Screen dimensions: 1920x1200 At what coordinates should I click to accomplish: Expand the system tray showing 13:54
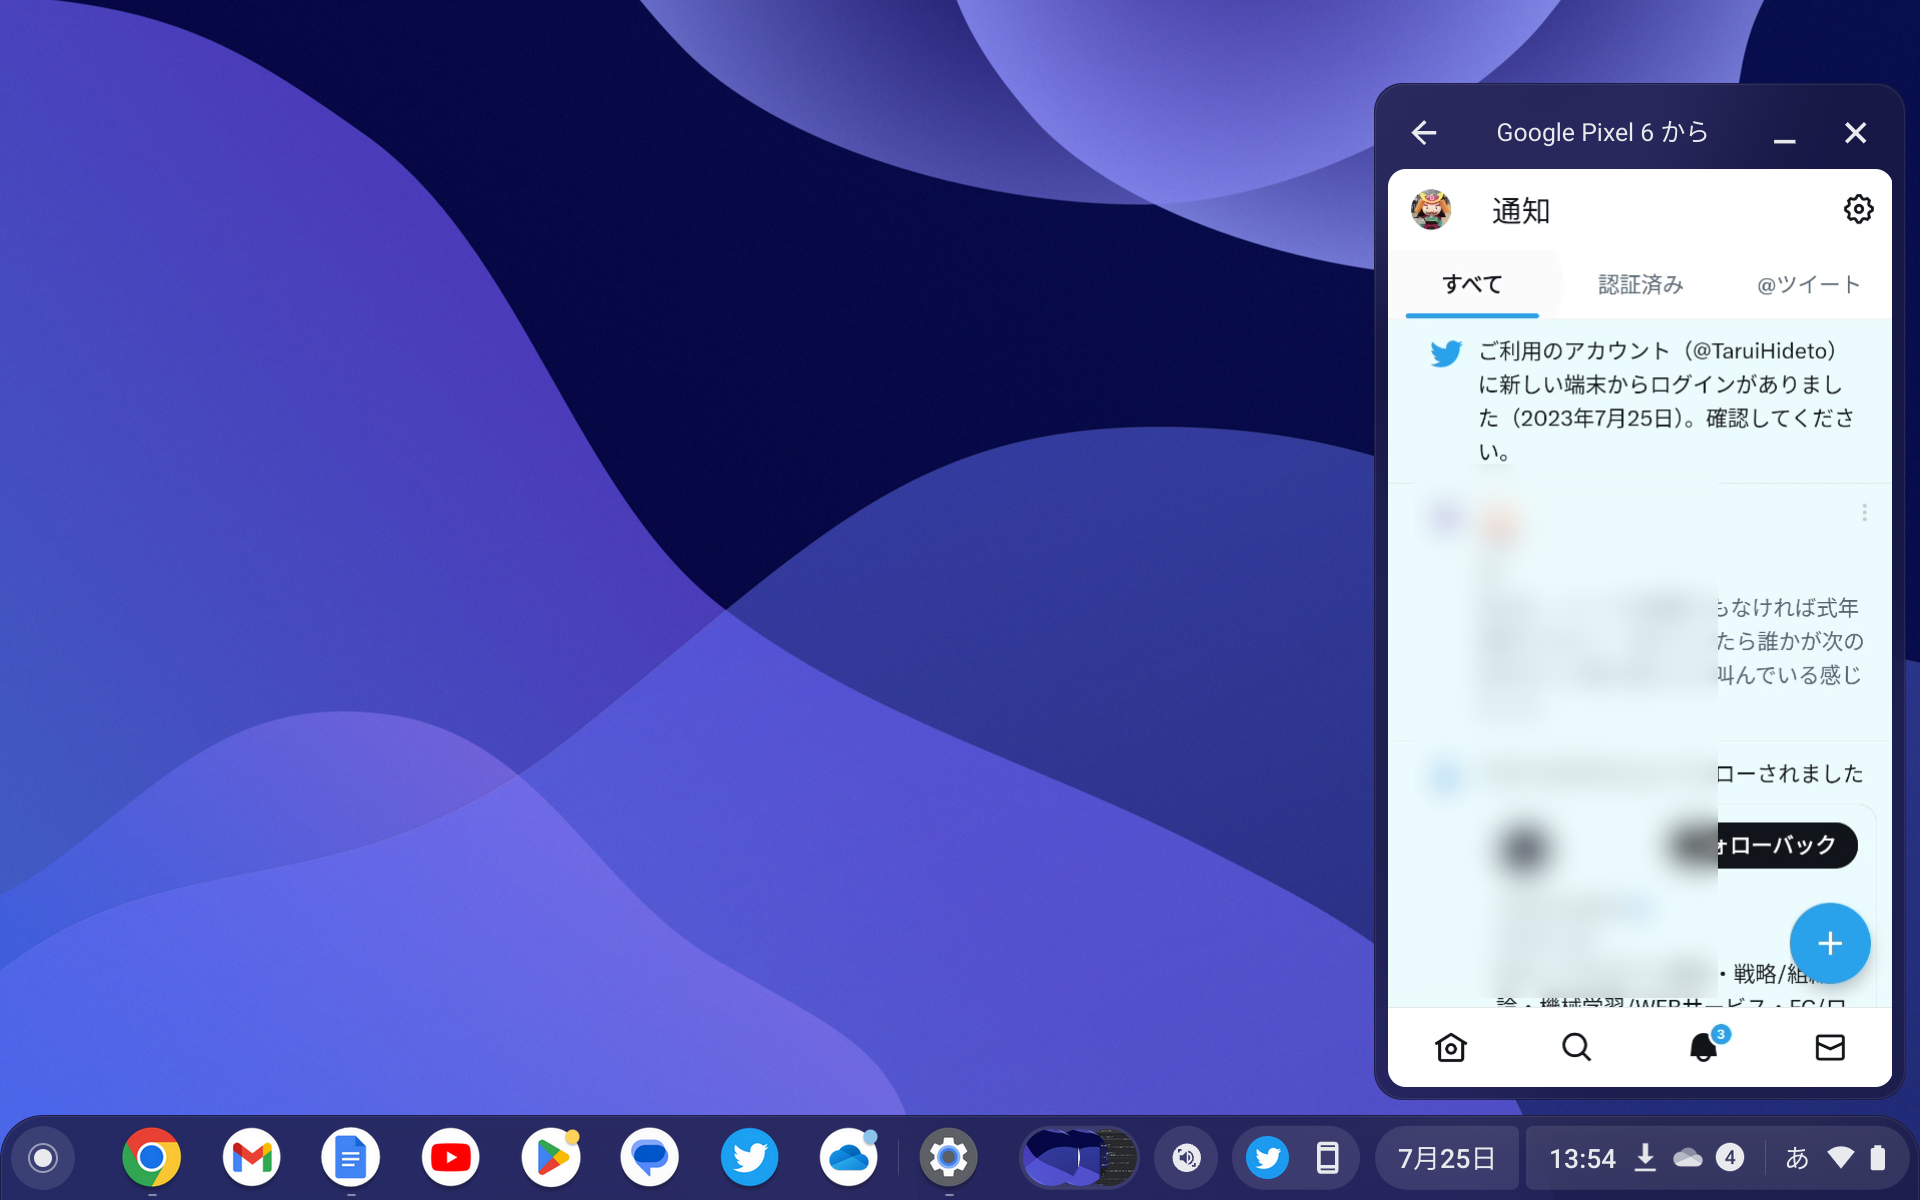pos(1583,1157)
